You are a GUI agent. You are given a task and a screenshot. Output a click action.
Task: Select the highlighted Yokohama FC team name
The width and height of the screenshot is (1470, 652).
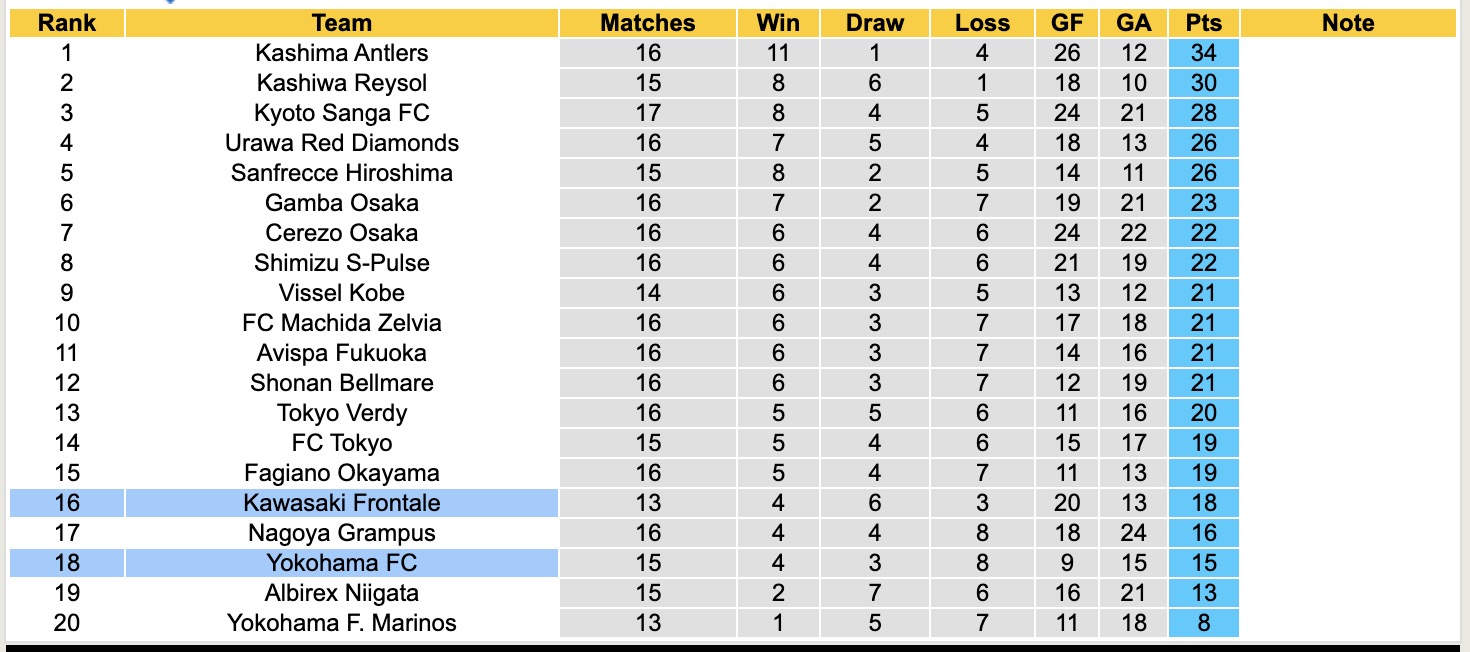pos(341,563)
